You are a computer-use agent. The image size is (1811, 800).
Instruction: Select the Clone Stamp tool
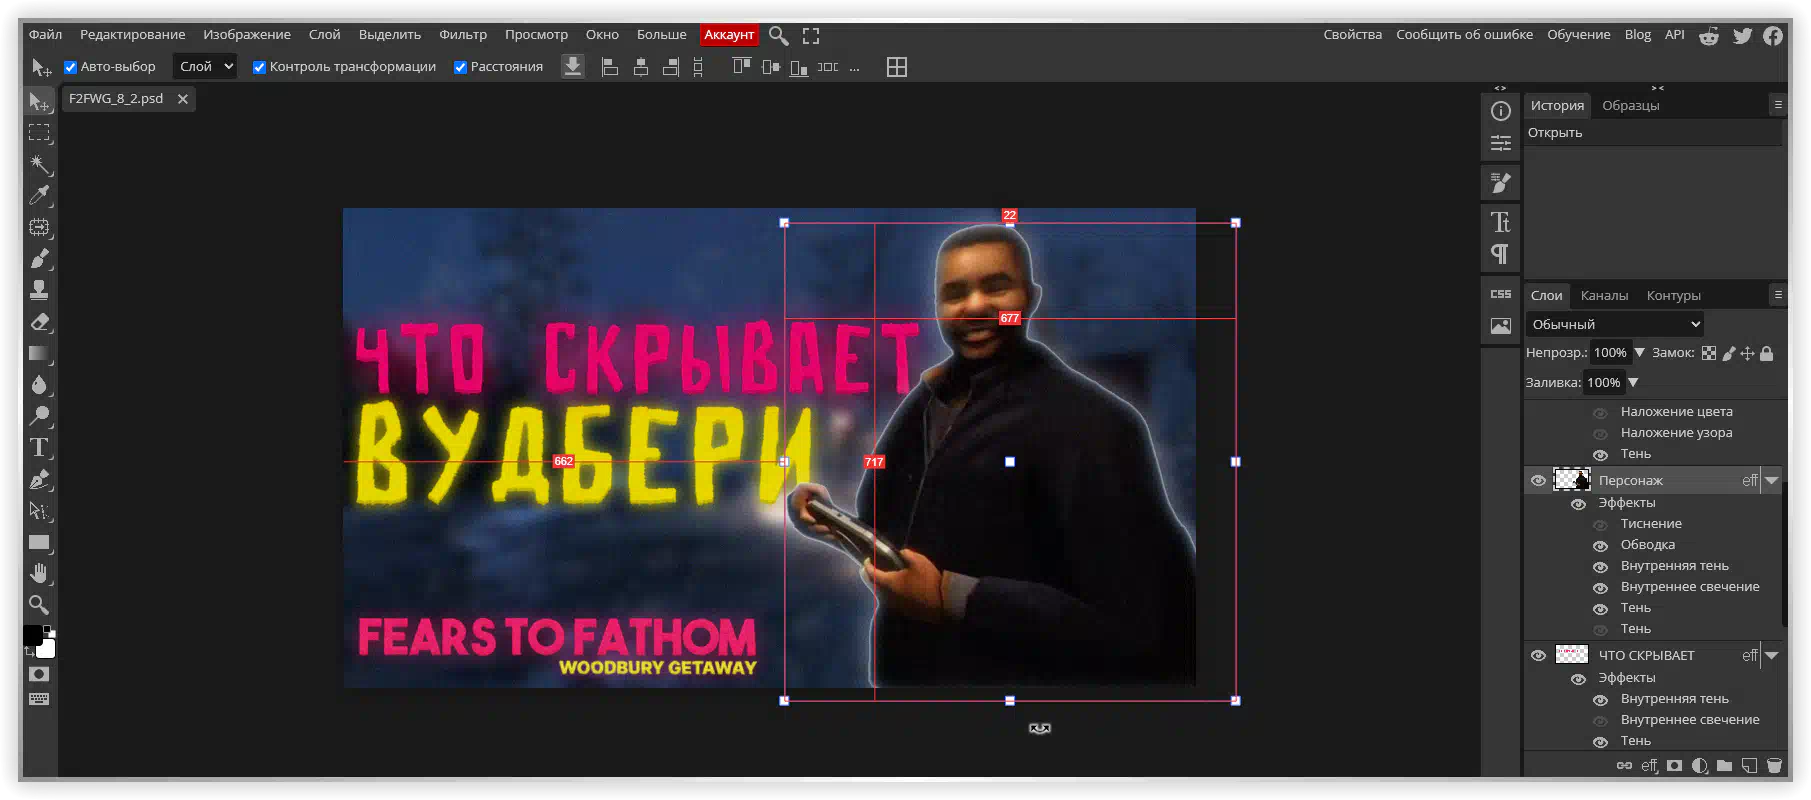40,290
